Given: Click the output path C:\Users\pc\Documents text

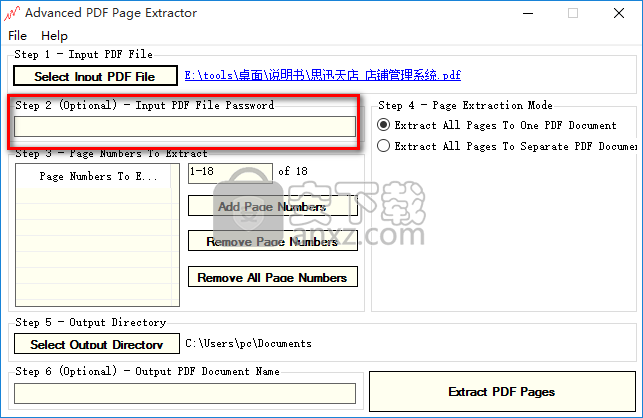Looking at the screenshot, I should pos(248,343).
